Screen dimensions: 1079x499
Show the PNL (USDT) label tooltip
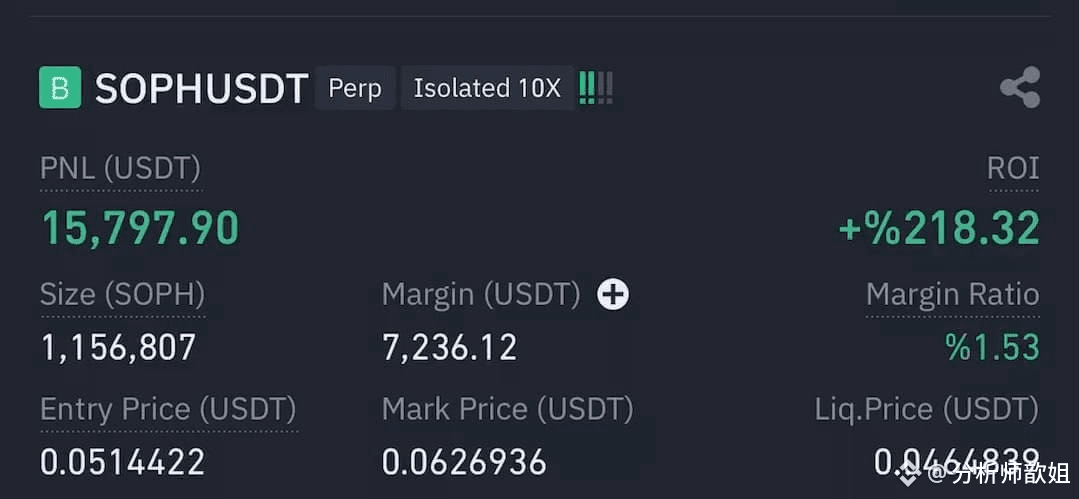coord(120,169)
